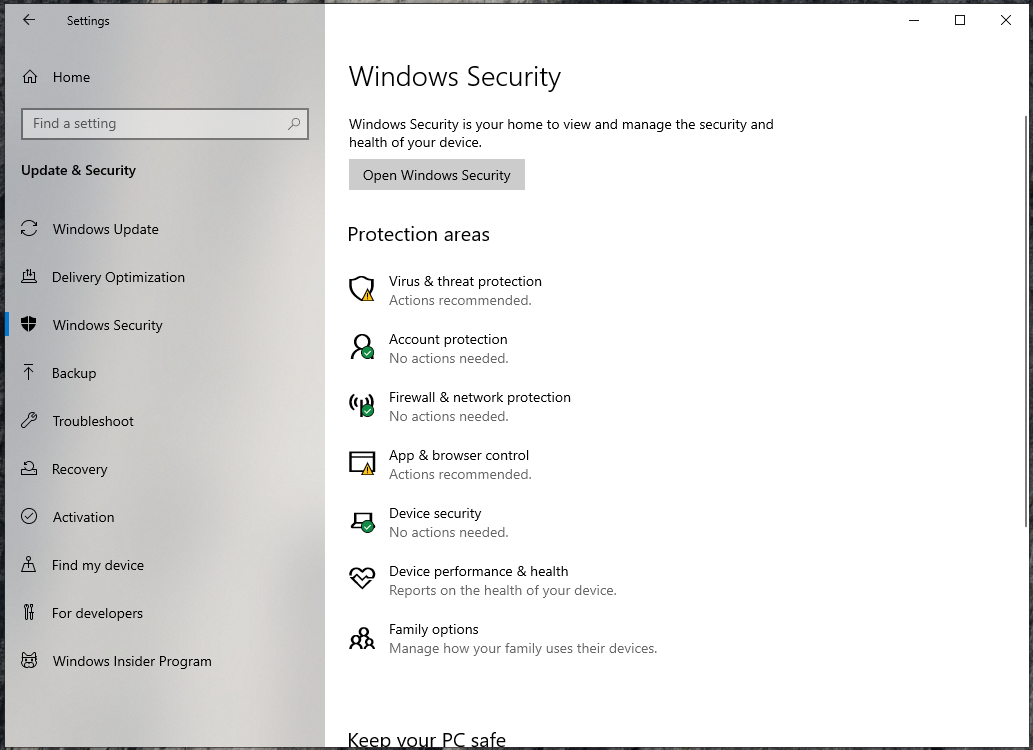Select the Delivery Optimization icon
1033x750 pixels.
pyautogui.click(x=29, y=277)
